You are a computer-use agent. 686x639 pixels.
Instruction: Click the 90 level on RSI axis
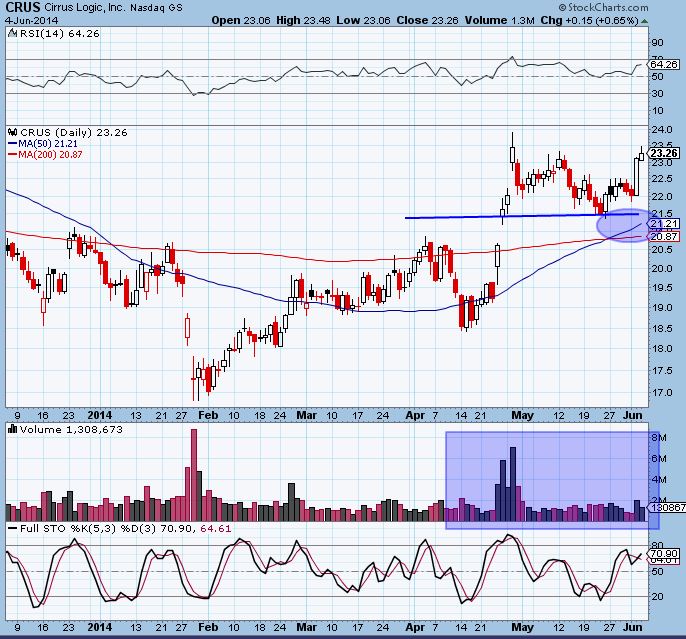point(658,42)
